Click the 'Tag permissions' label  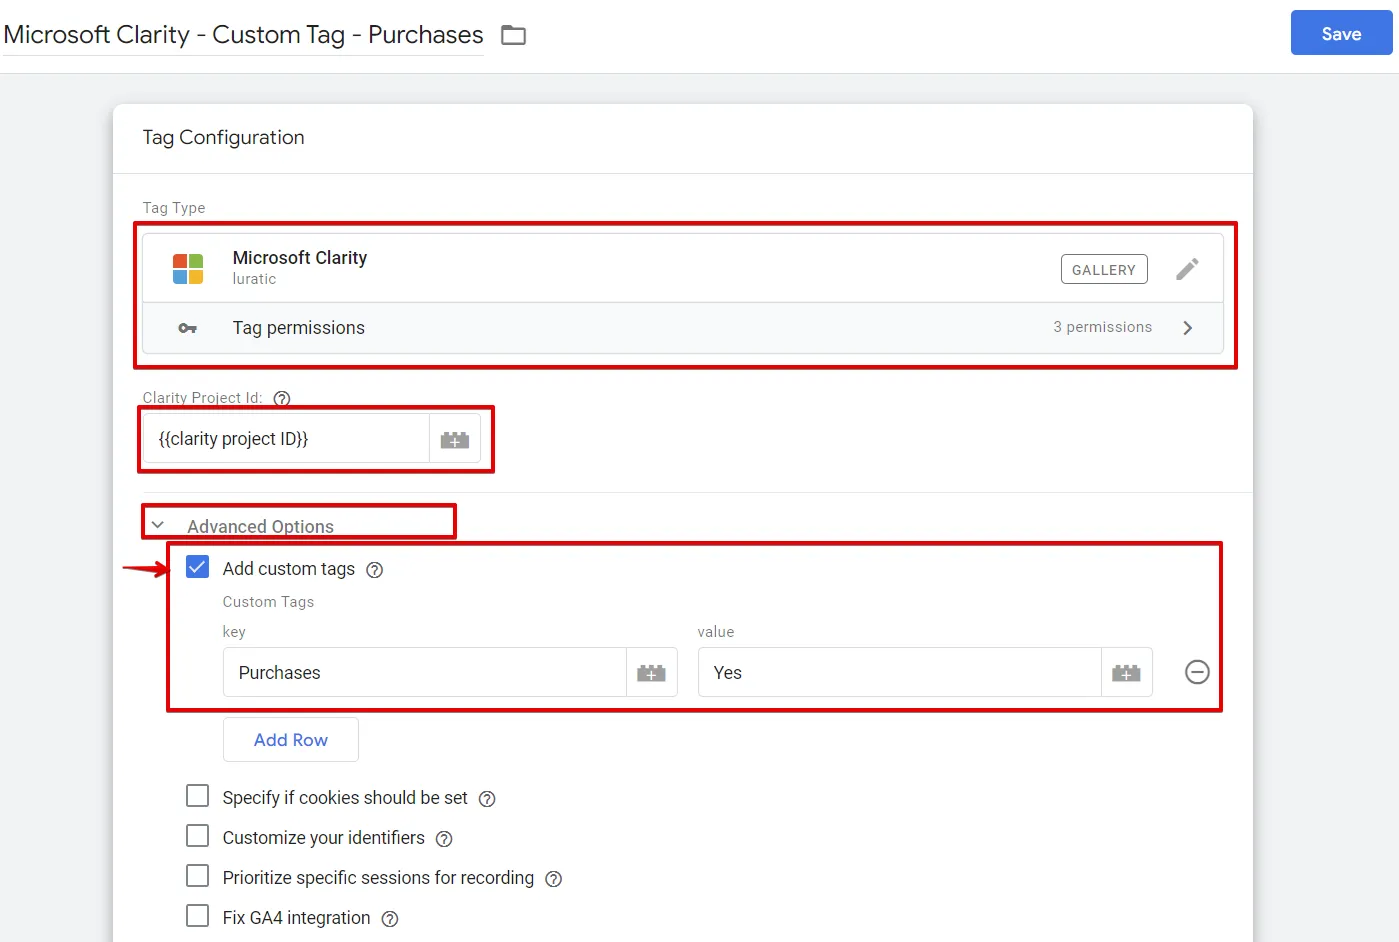point(298,328)
